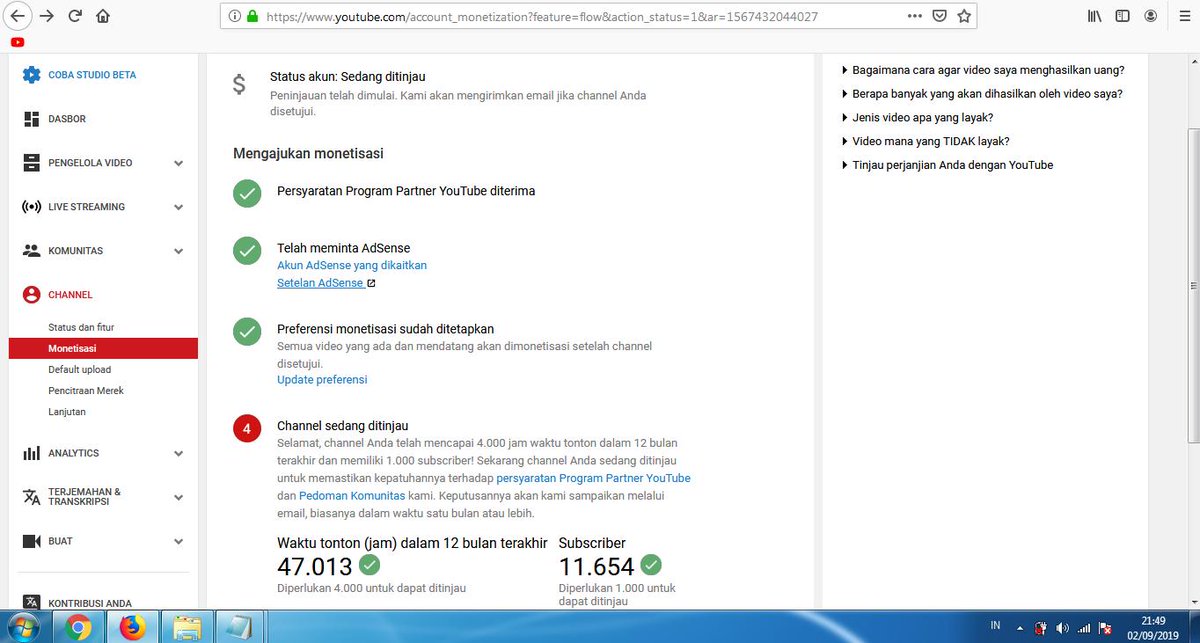This screenshot has width=1200, height=643.
Task: Open Default upload submenu item
Action: coord(79,370)
